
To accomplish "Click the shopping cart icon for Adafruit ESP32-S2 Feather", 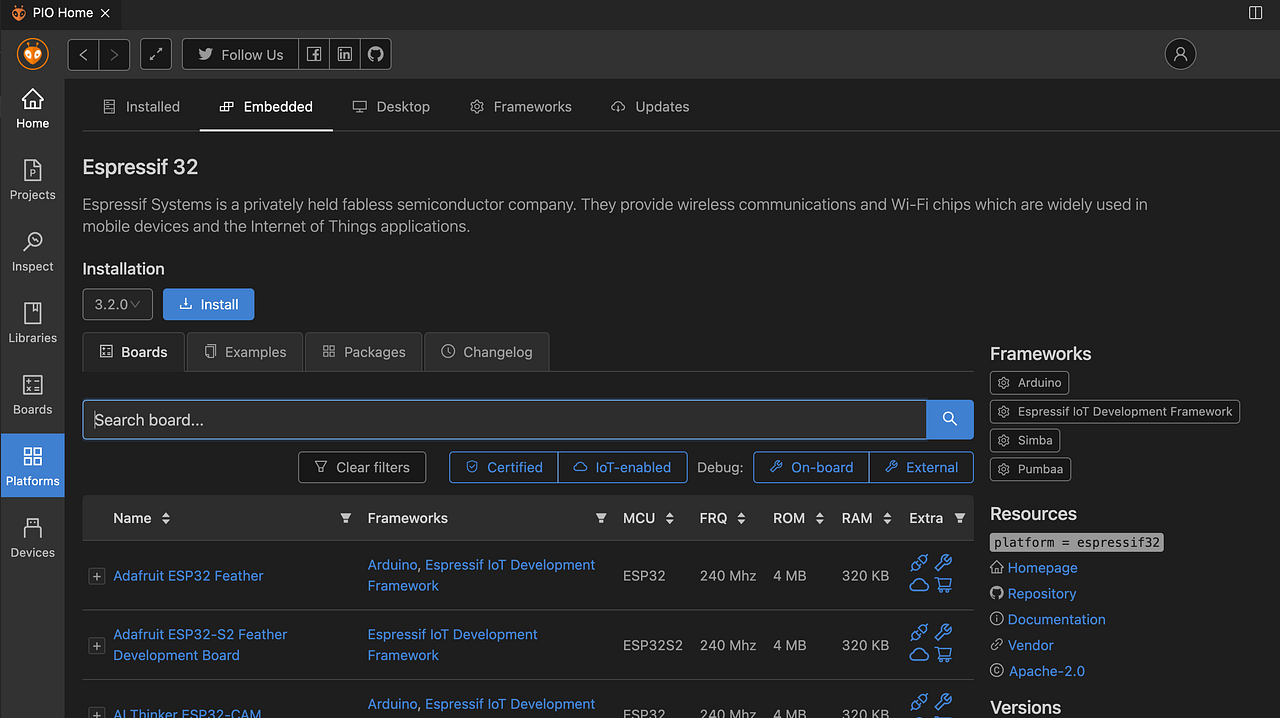I will click(943, 652).
